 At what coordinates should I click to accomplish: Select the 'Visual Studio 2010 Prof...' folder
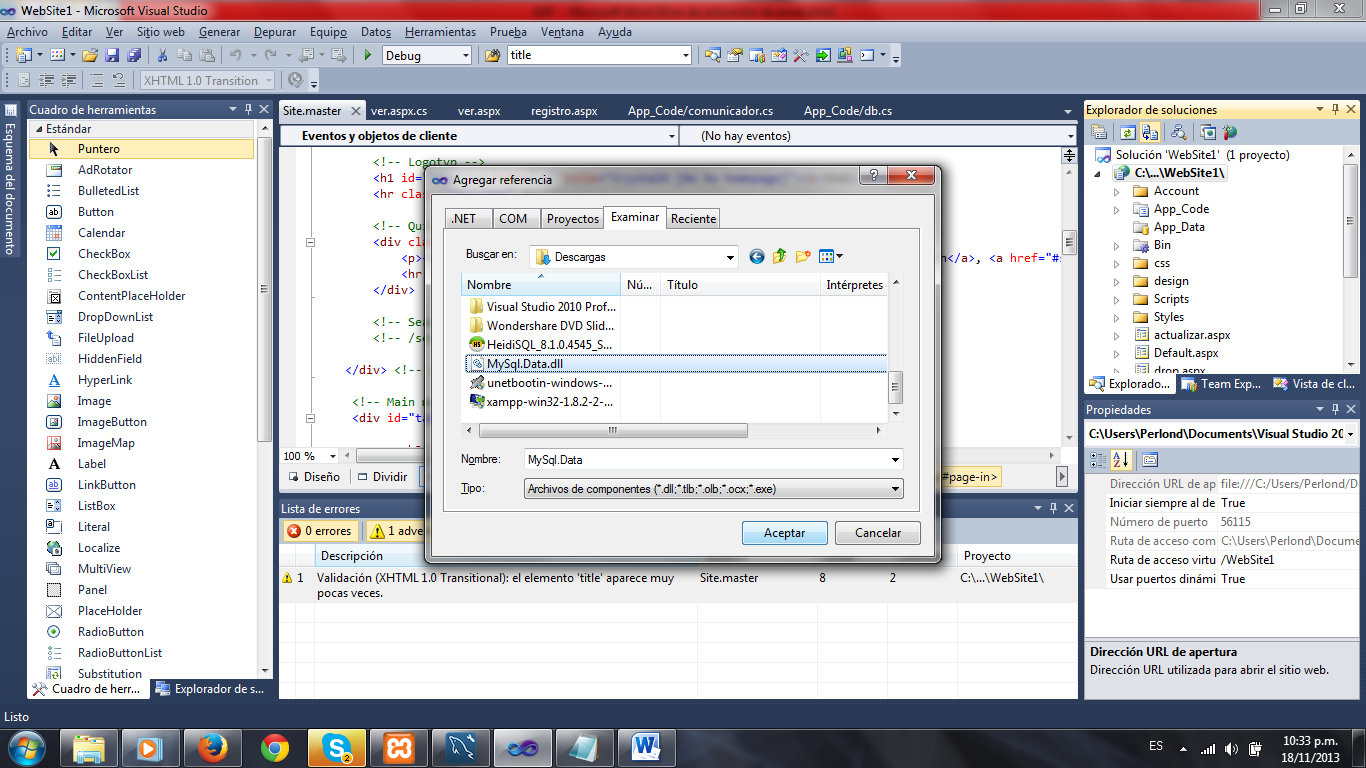pyautogui.click(x=542, y=307)
